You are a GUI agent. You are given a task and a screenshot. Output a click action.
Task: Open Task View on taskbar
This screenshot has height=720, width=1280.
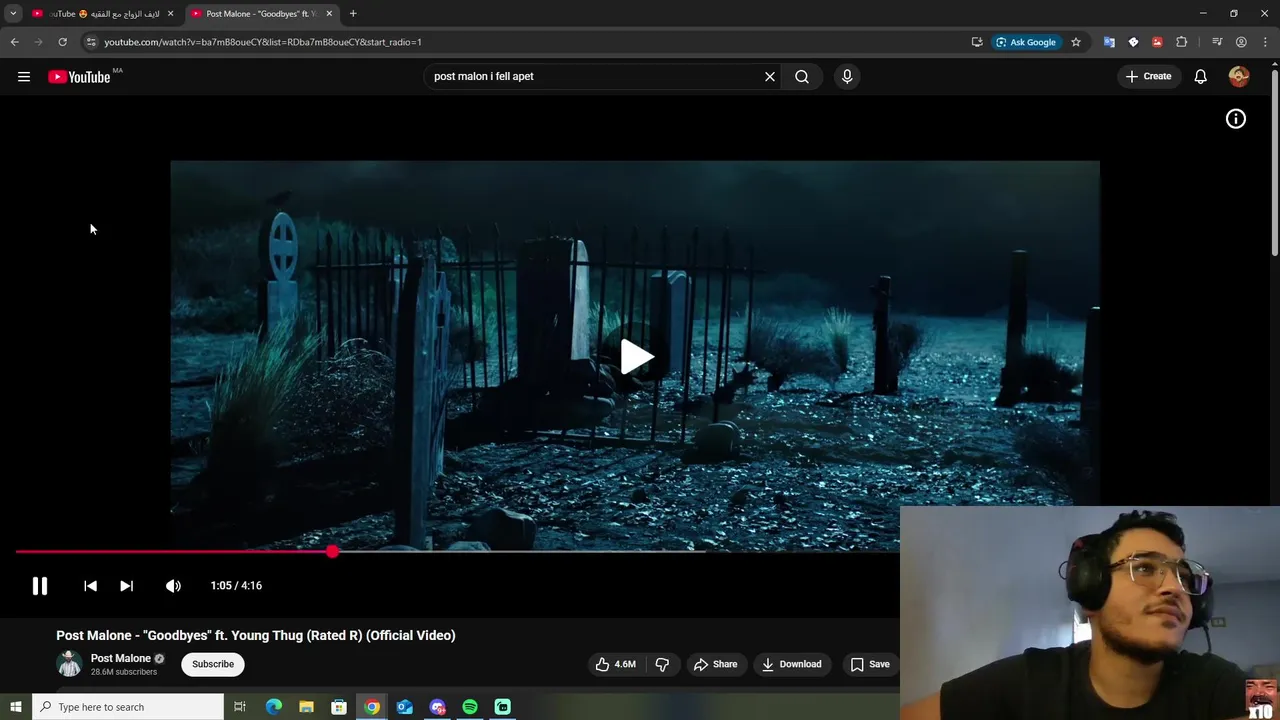tap(240, 707)
